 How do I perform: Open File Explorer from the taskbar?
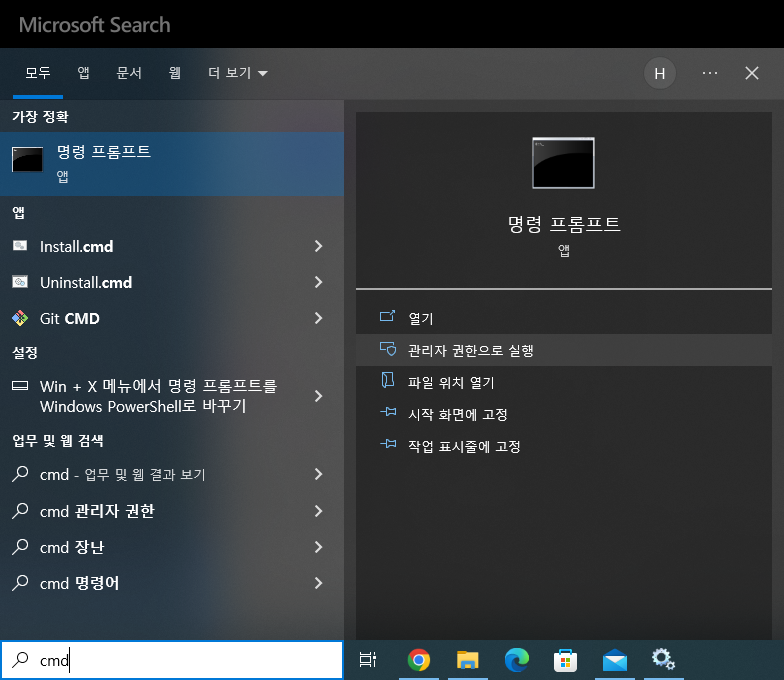(468, 660)
